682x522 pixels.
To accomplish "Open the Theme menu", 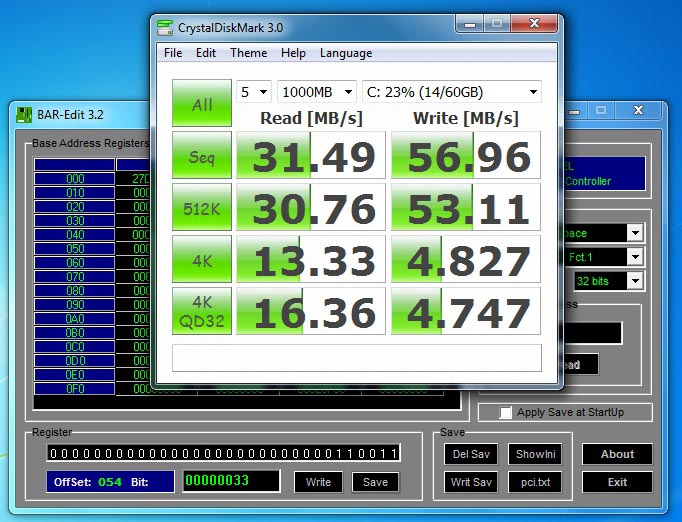I will (248, 53).
